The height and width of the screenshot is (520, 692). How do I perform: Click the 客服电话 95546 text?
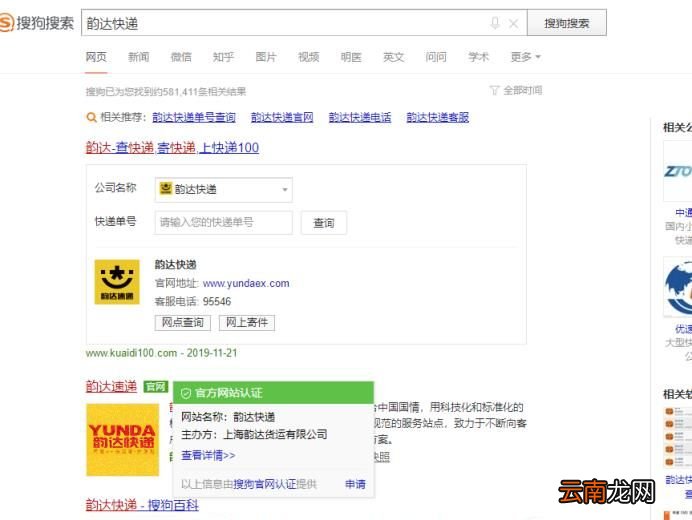point(193,301)
